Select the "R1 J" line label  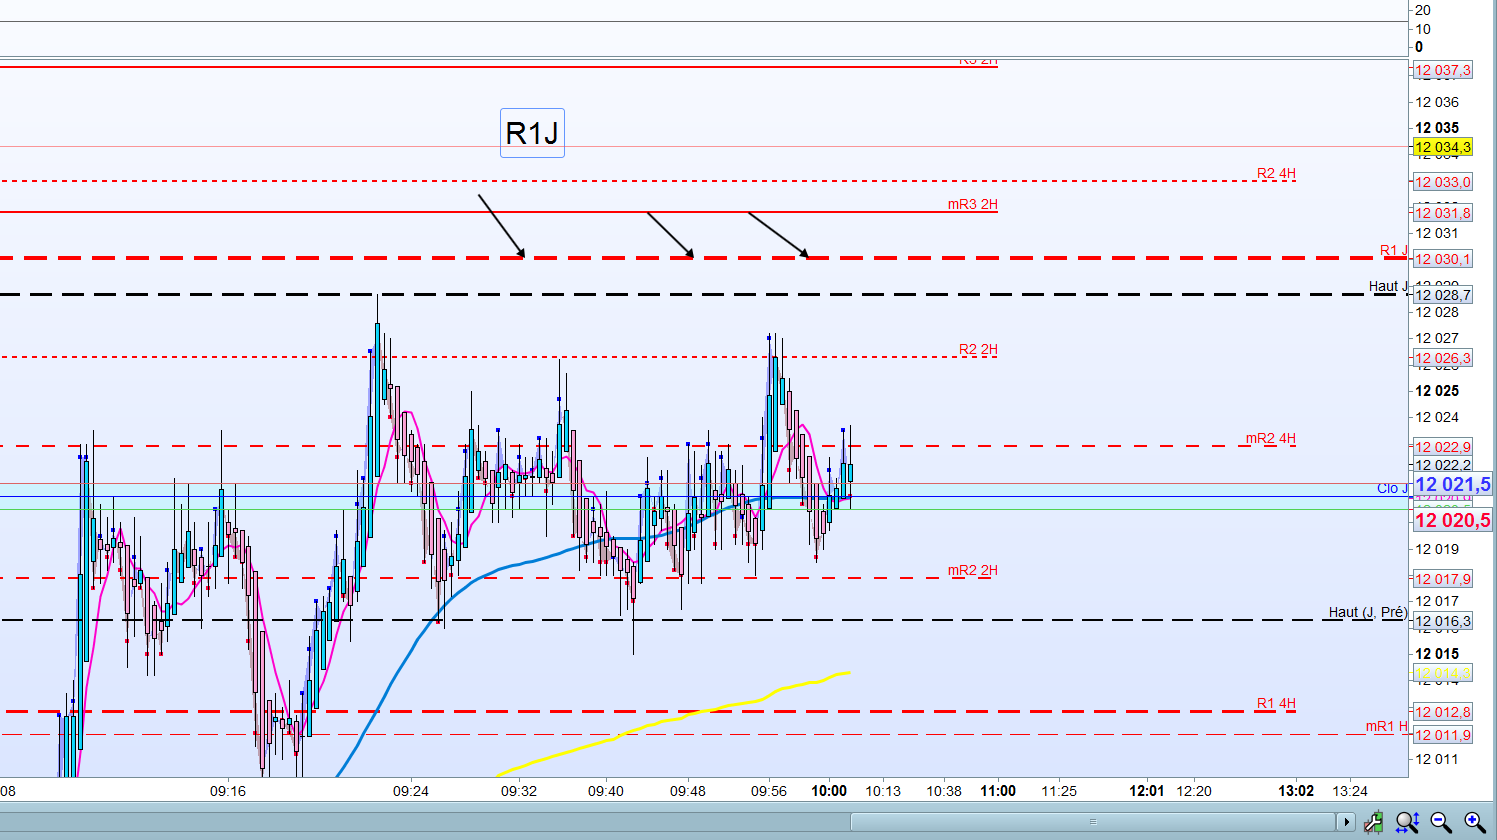[x=1394, y=251]
